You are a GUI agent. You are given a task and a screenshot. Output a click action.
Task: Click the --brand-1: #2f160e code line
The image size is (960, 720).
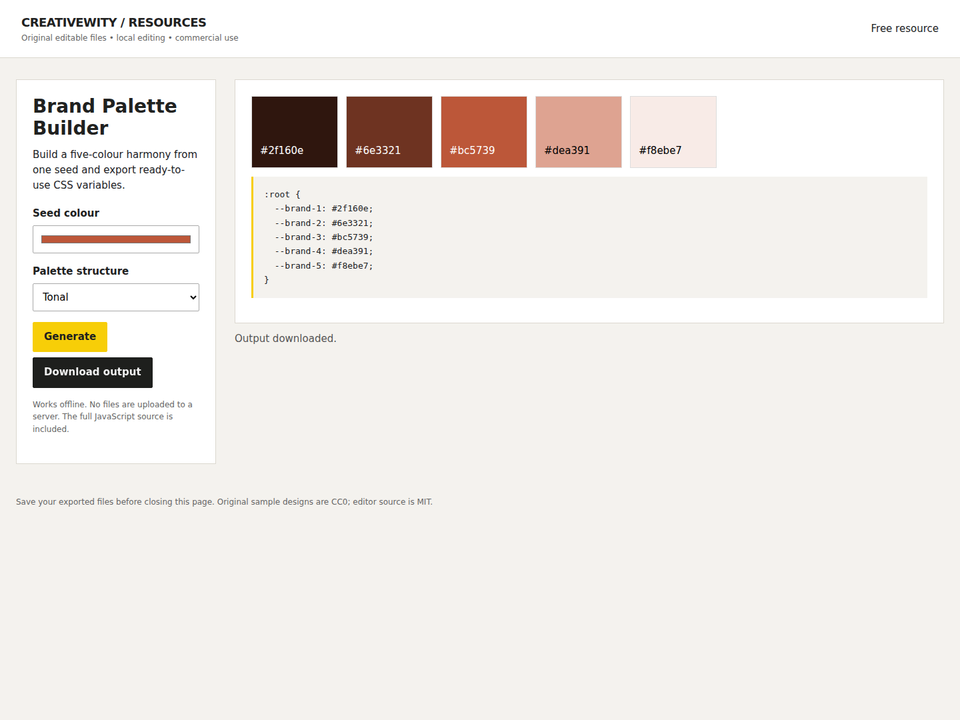click(x=324, y=209)
